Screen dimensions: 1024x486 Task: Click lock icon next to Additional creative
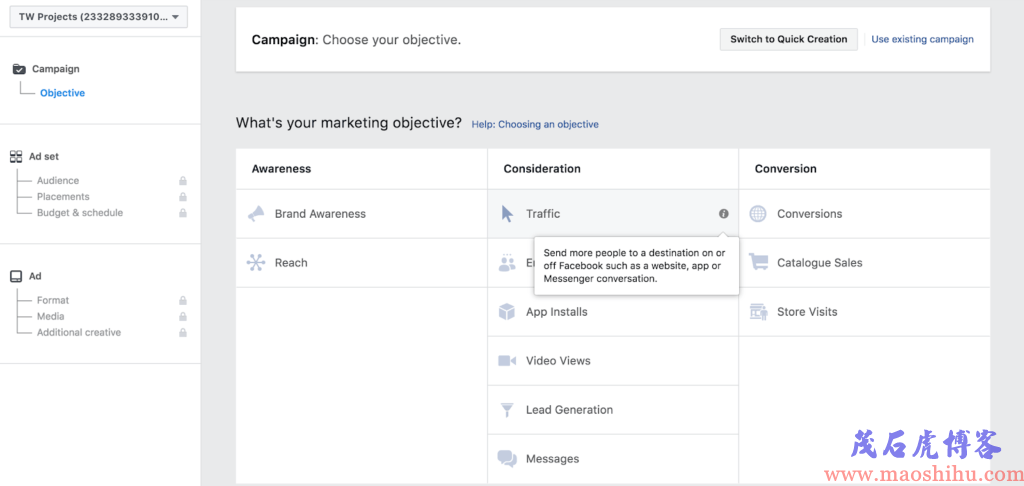[x=183, y=332]
